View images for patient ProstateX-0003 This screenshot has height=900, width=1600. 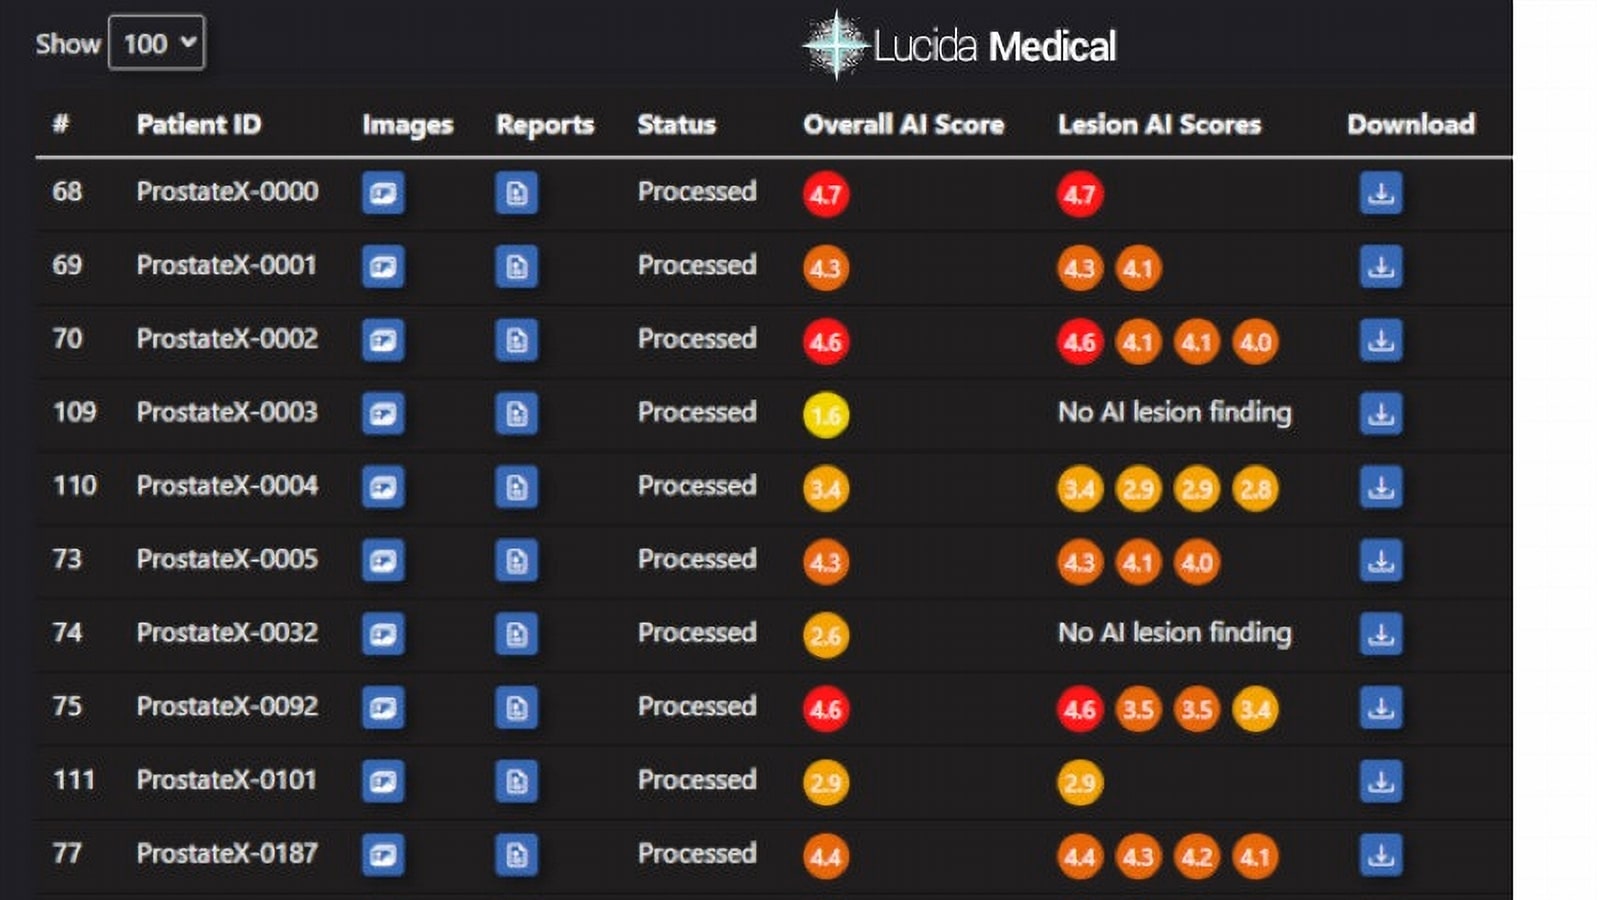click(x=383, y=414)
